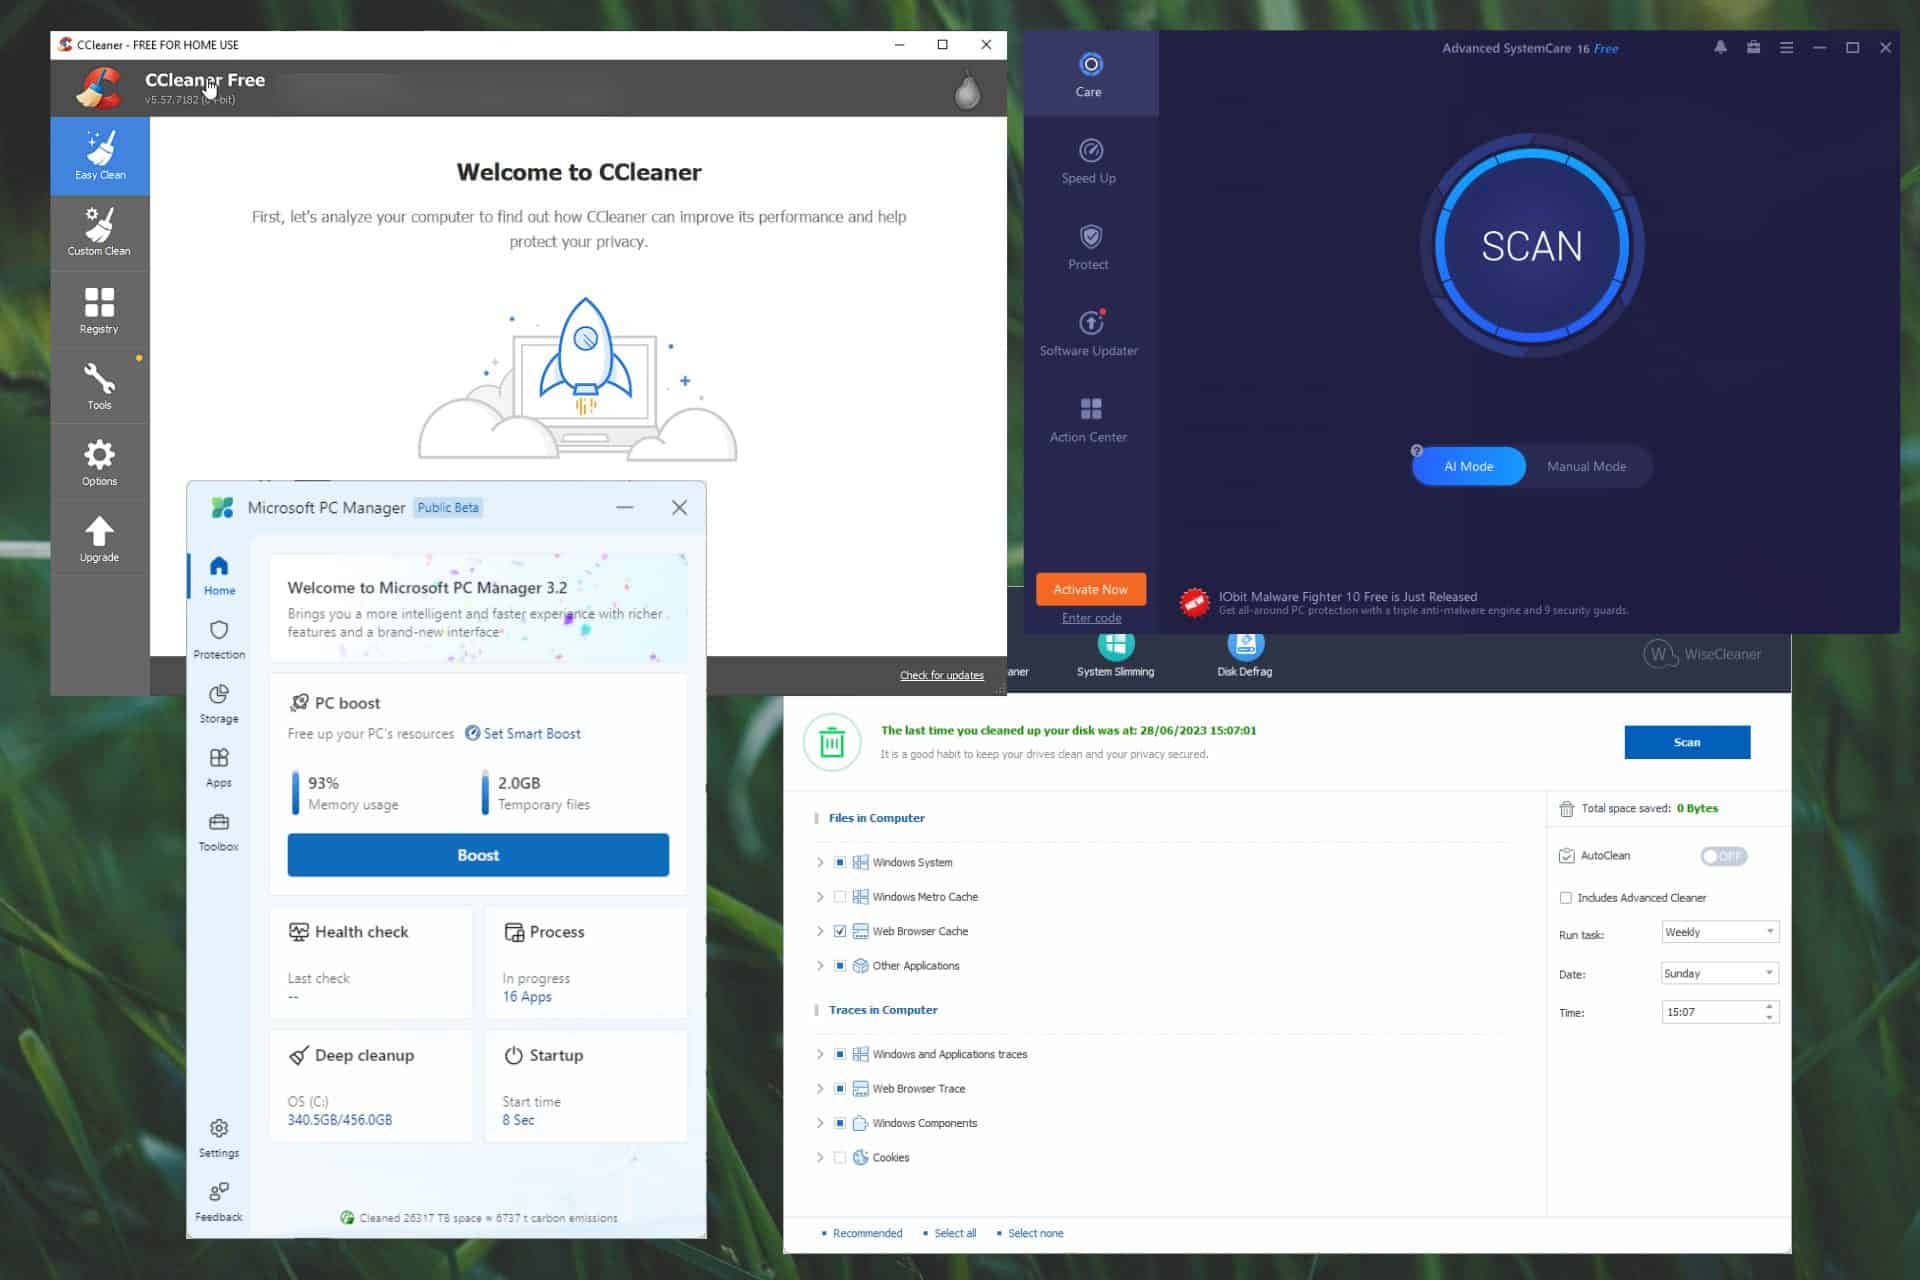The height and width of the screenshot is (1280, 1920).
Task: Open Feedback in Microsoft PC Manager
Action: (x=219, y=1202)
